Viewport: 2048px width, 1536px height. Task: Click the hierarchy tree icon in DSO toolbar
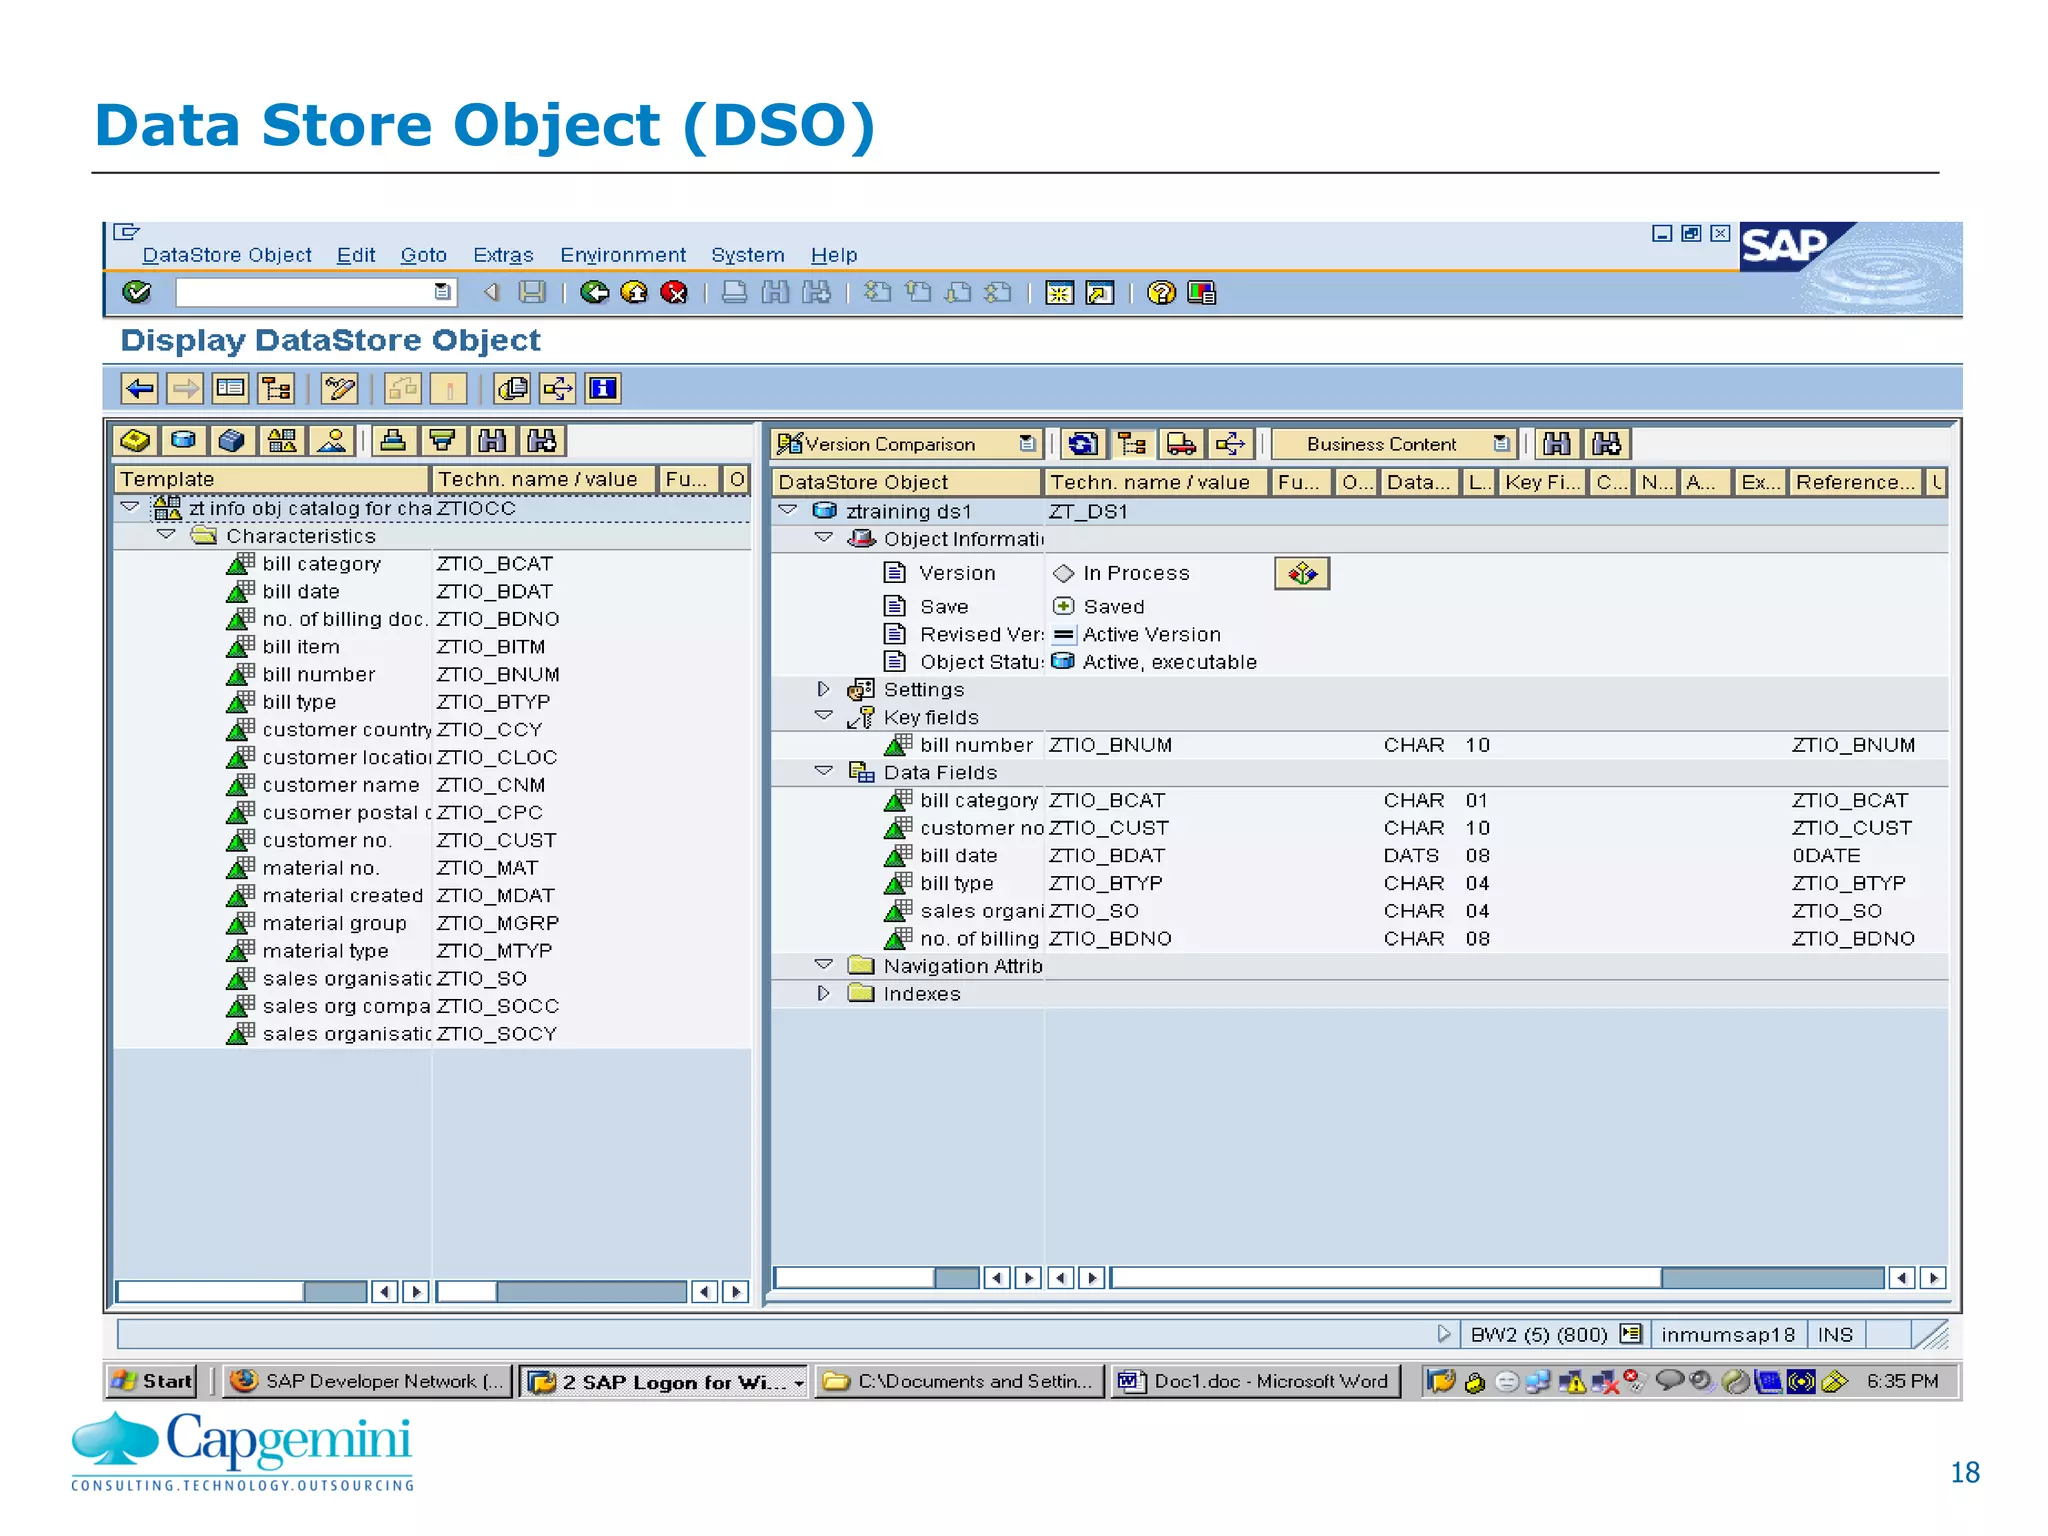[1132, 443]
